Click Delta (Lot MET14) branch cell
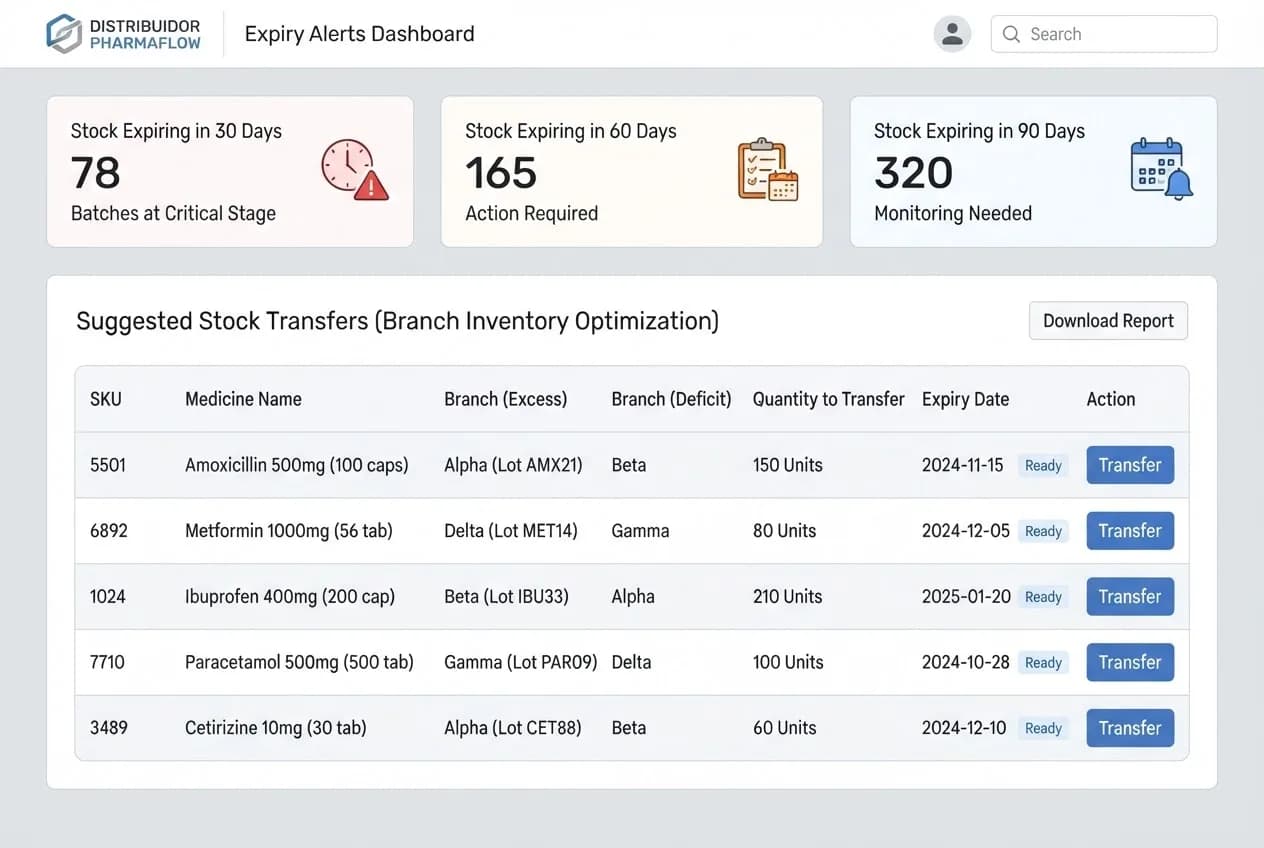The image size is (1264, 848). pyautogui.click(x=511, y=531)
